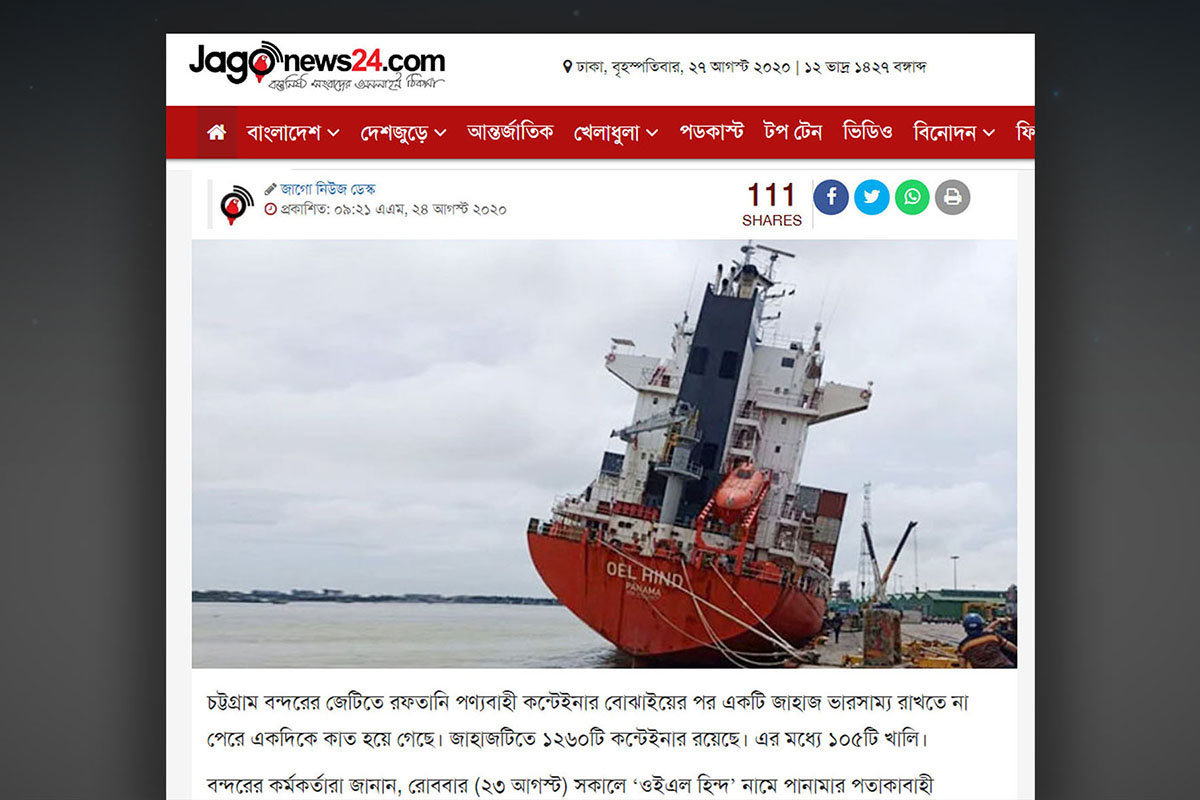Open the ভিডিও menu item
The height and width of the screenshot is (800, 1200).
(x=867, y=132)
